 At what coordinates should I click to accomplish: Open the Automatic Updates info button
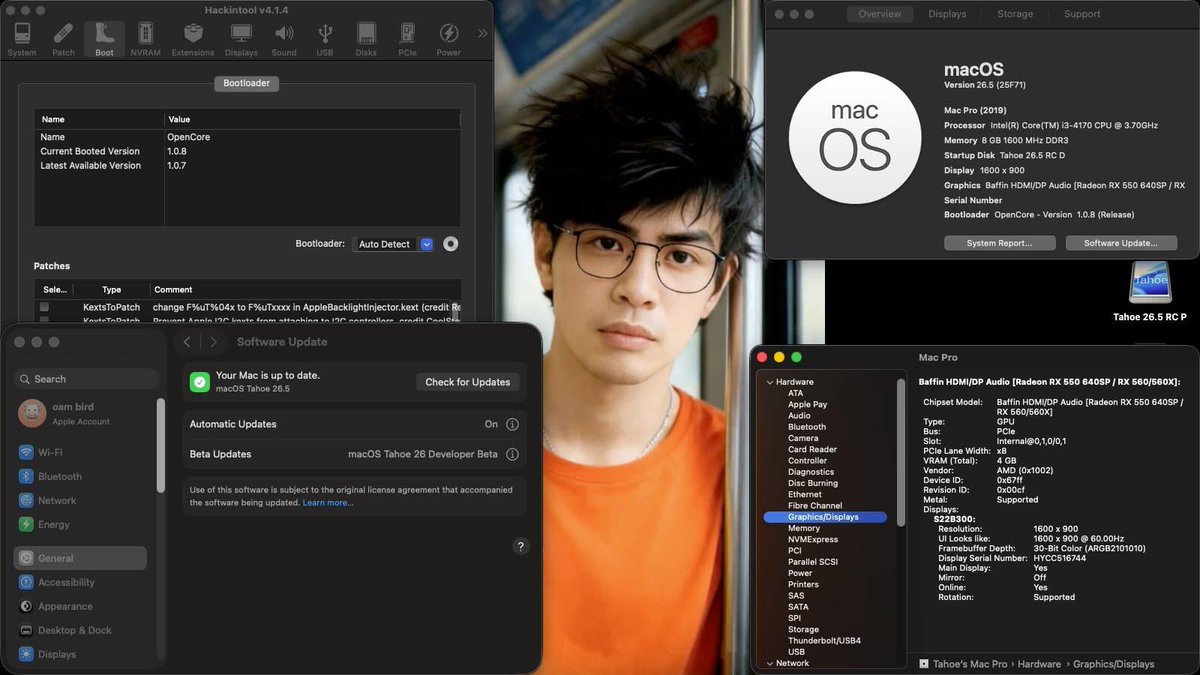click(x=512, y=424)
